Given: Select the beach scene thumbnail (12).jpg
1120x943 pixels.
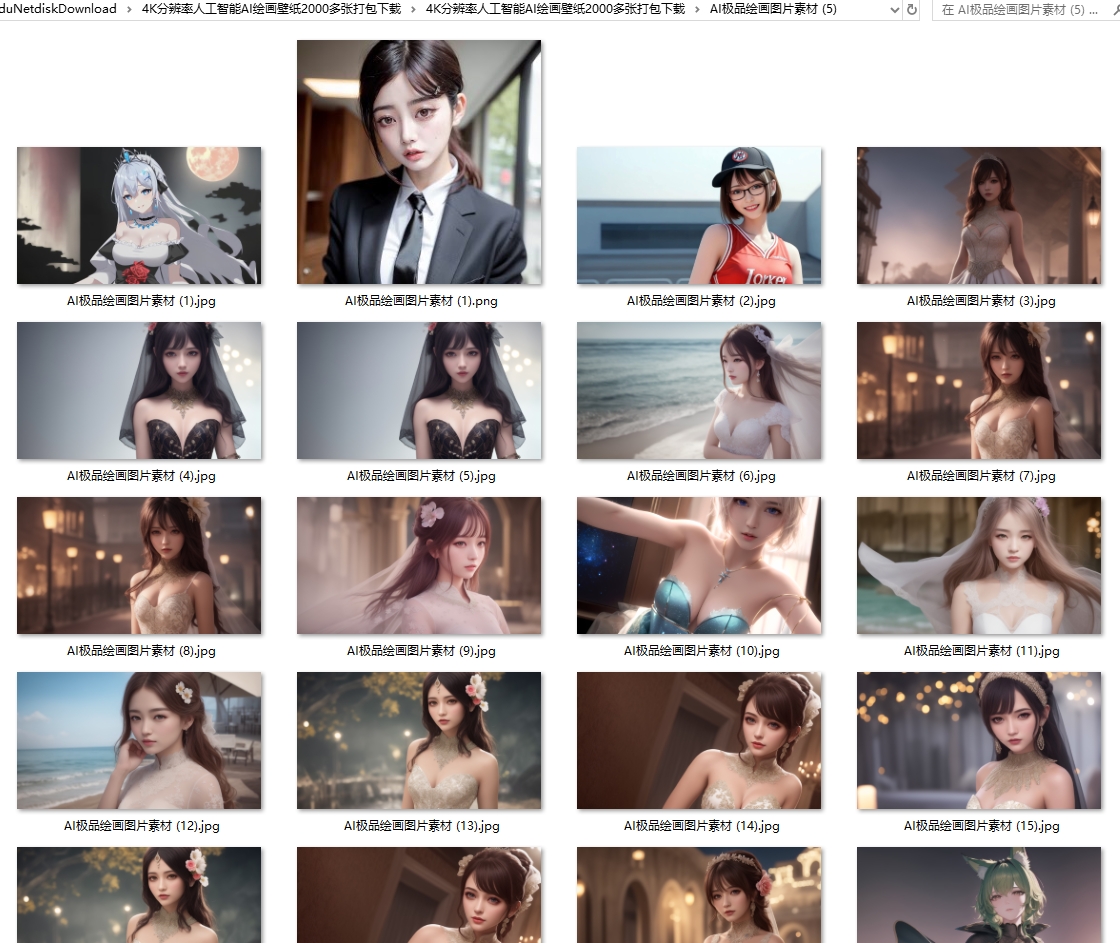Looking at the screenshot, I should point(139,740).
